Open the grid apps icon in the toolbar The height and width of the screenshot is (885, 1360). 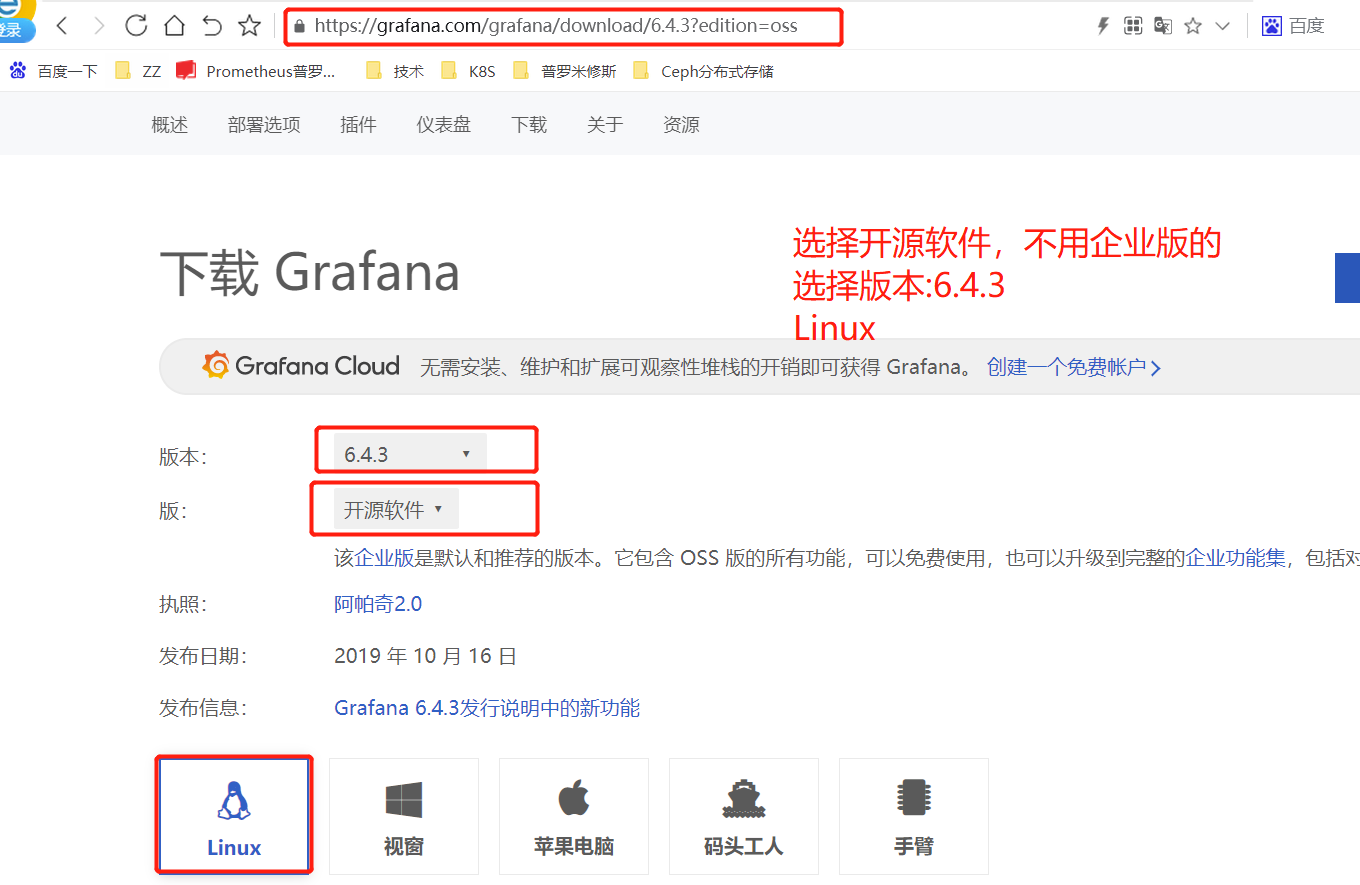(1133, 26)
